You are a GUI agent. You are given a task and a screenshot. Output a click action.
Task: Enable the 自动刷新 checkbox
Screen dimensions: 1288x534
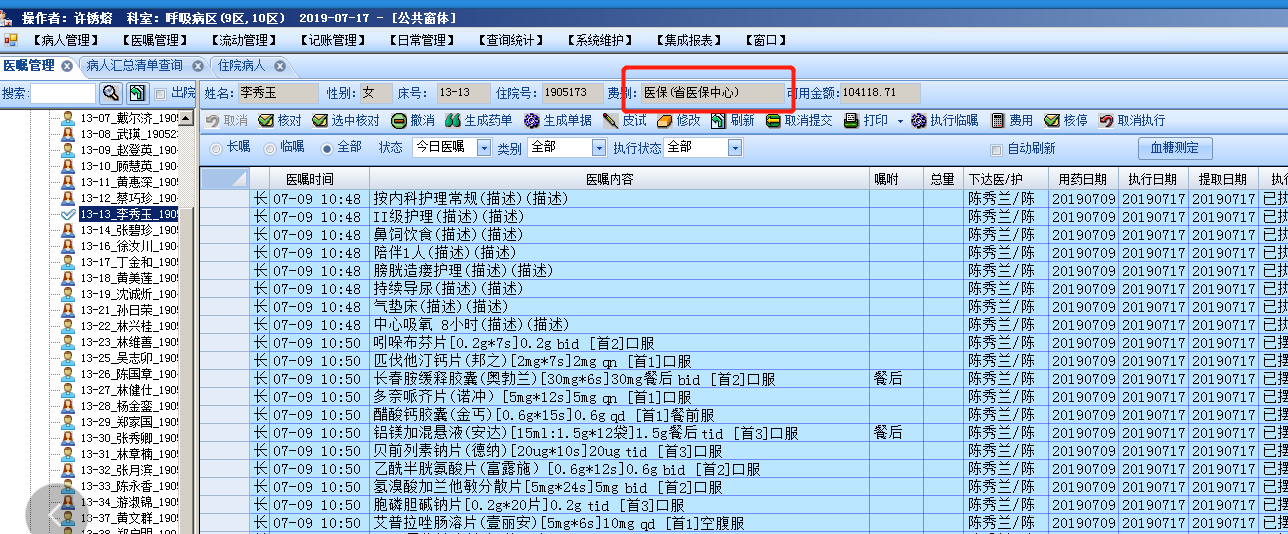click(995, 149)
